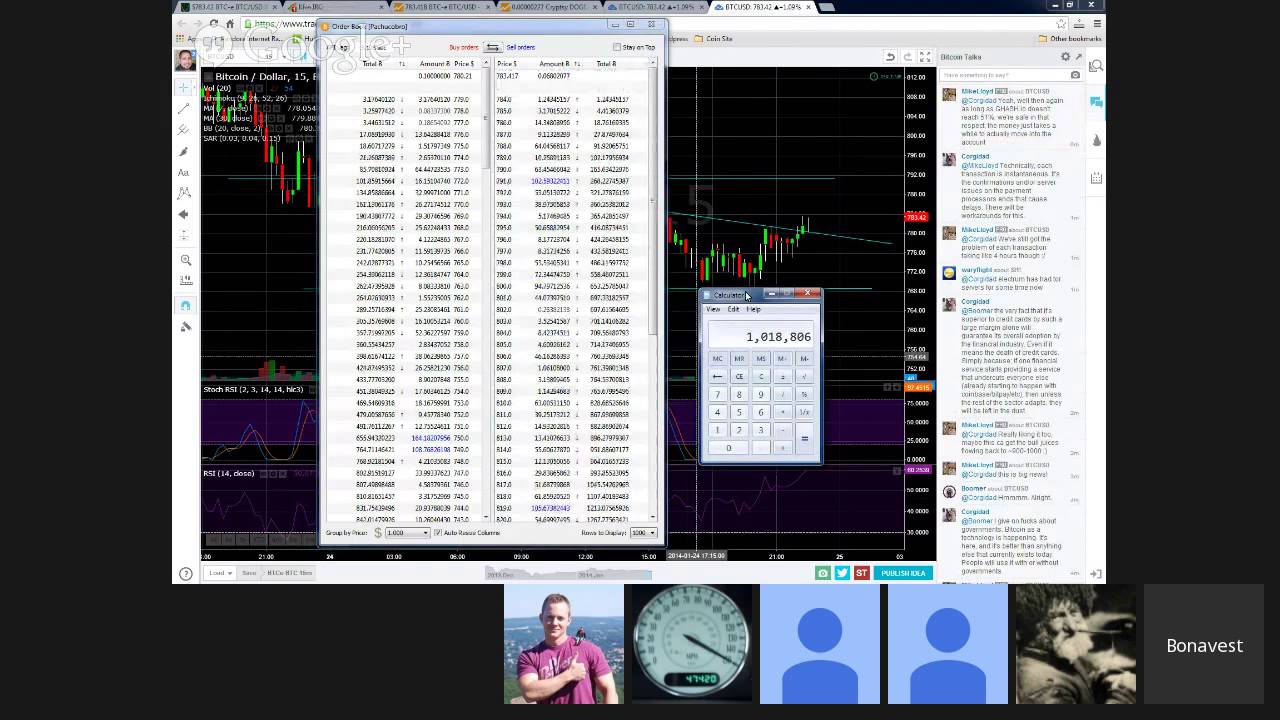Click the Calculator CE button

click(739, 377)
